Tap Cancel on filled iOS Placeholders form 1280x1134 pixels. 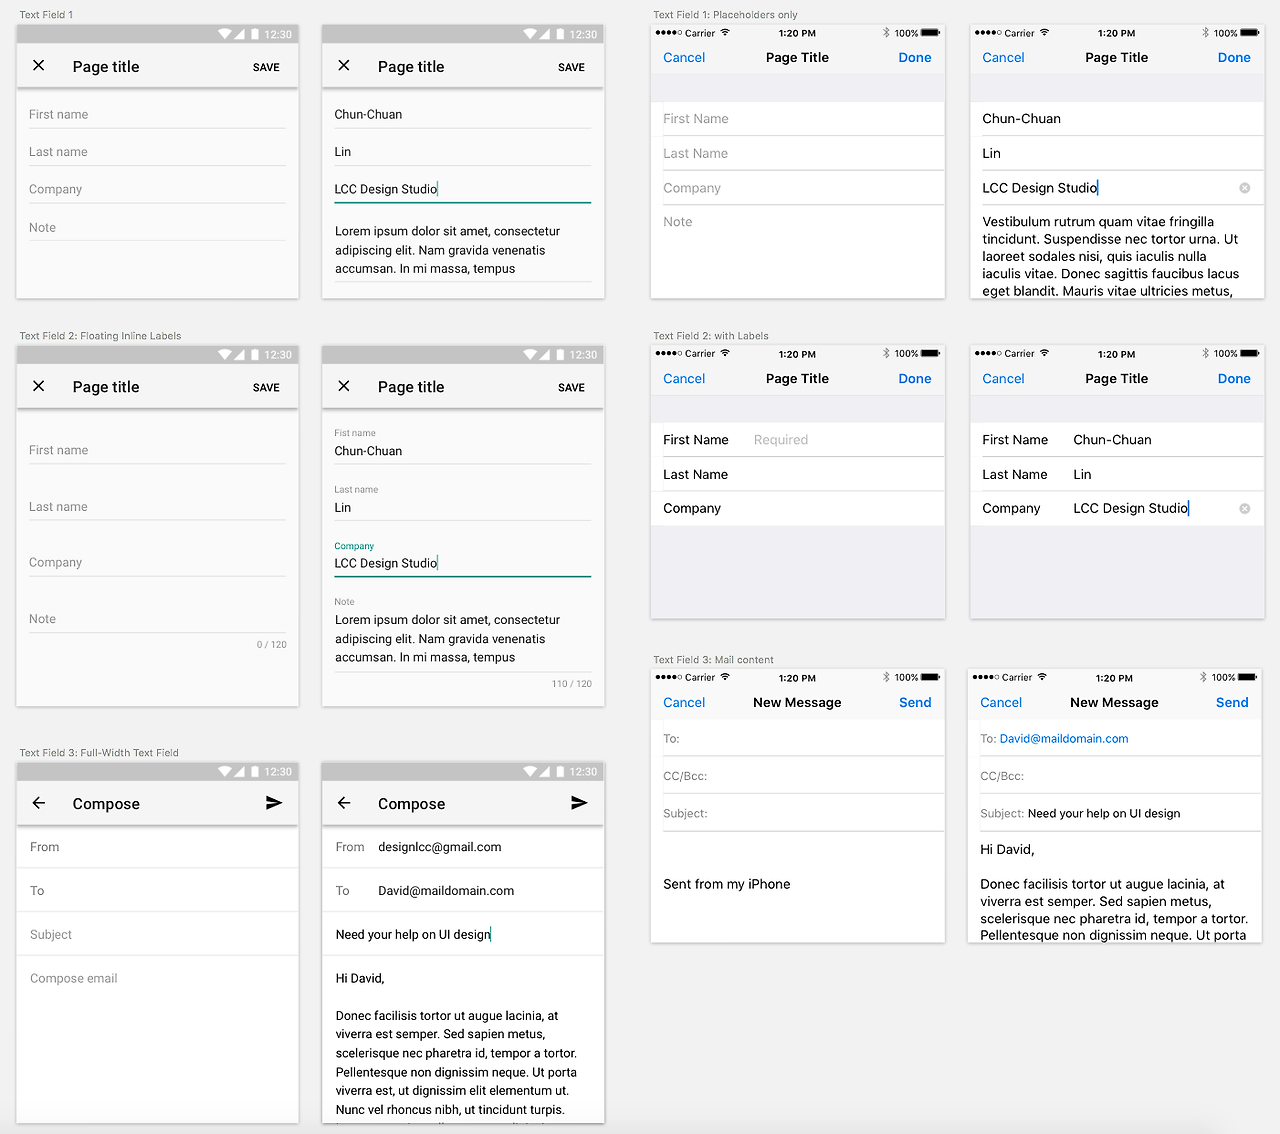coord(1003,58)
